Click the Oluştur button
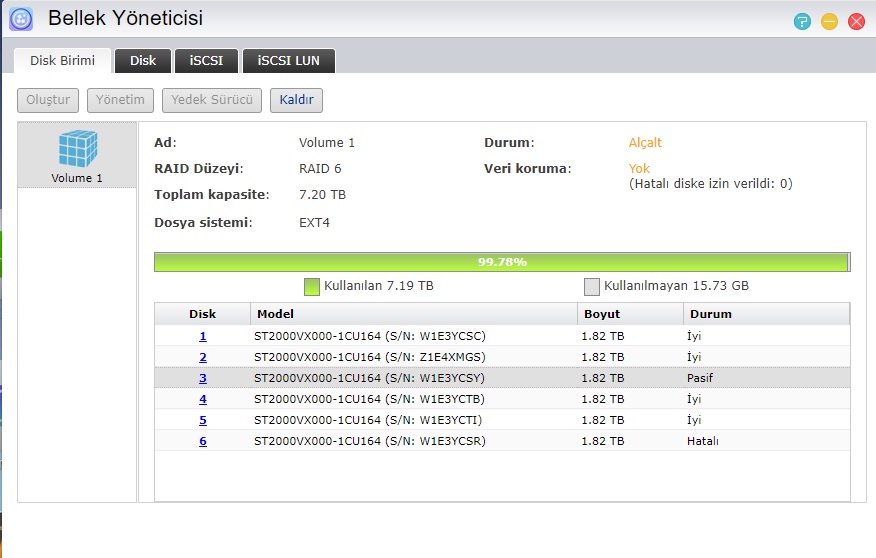 (48, 100)
